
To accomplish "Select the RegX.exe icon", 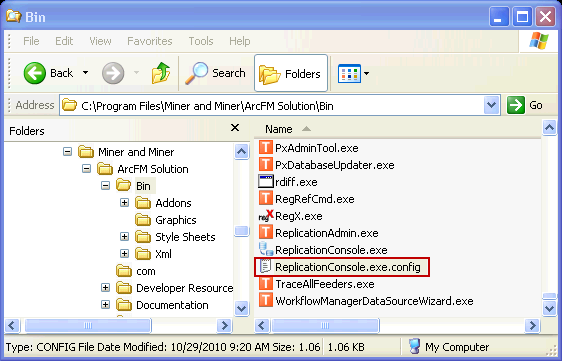I will [x=266, y=216].
